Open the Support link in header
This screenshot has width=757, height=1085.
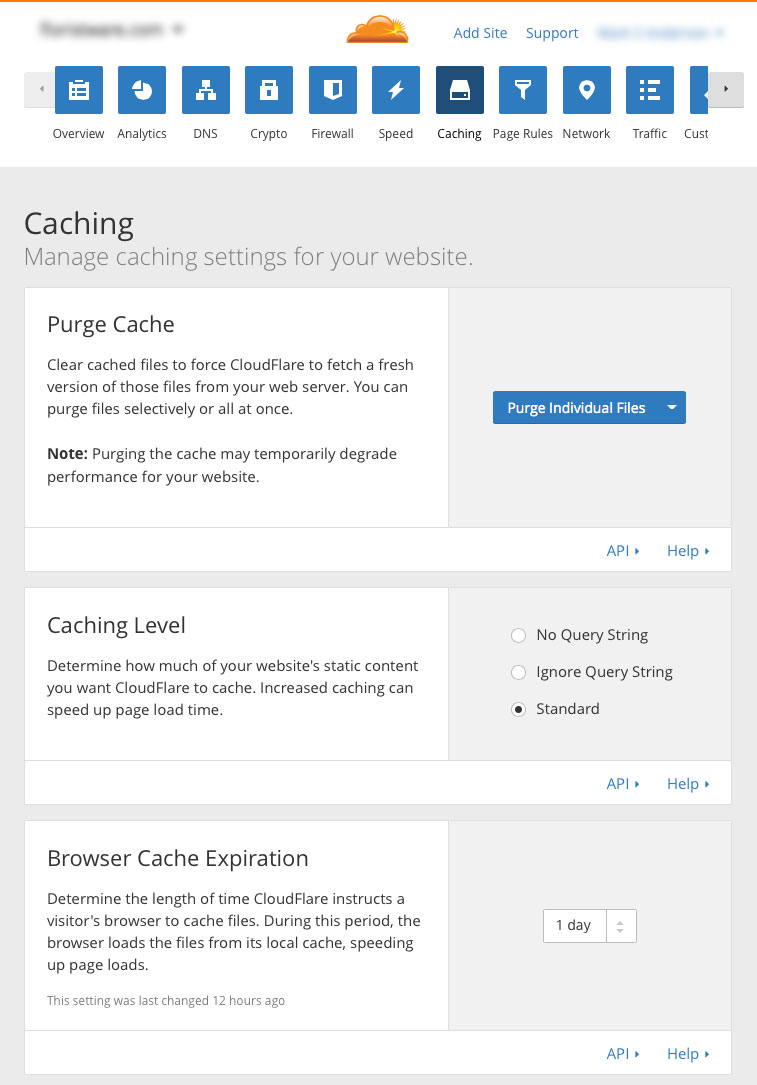coord(552,33)
